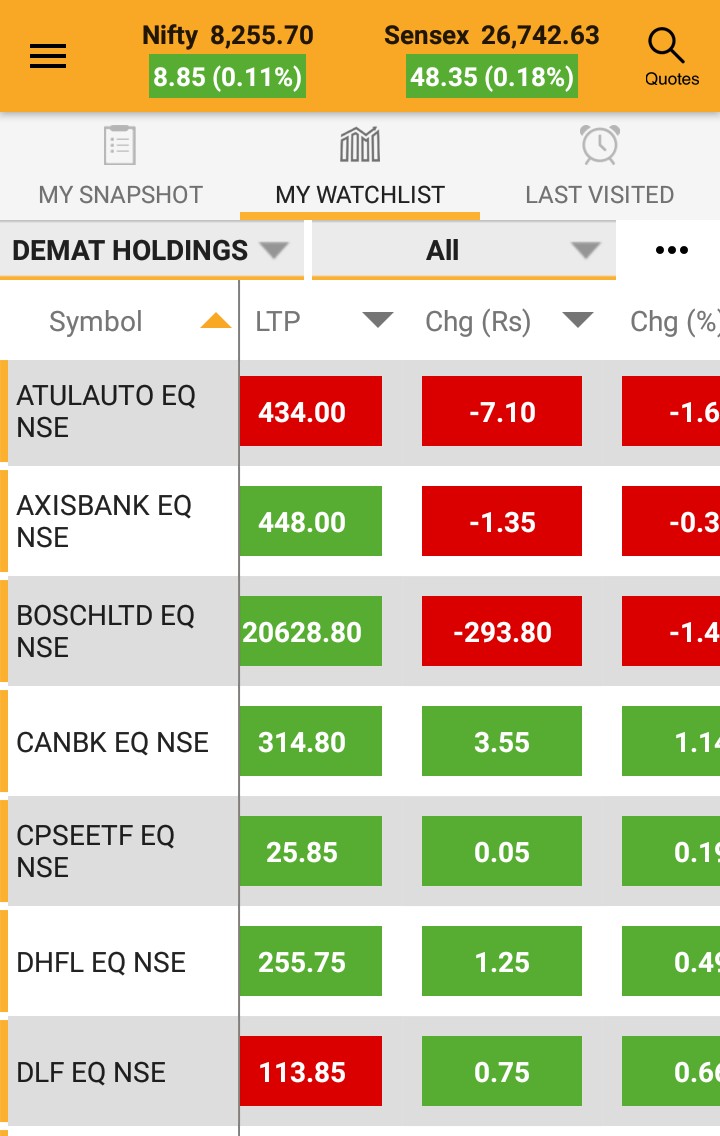Screen dimensions: 720x1136
Task: Tap Sensex change value green badge
Action: point(491,78)
